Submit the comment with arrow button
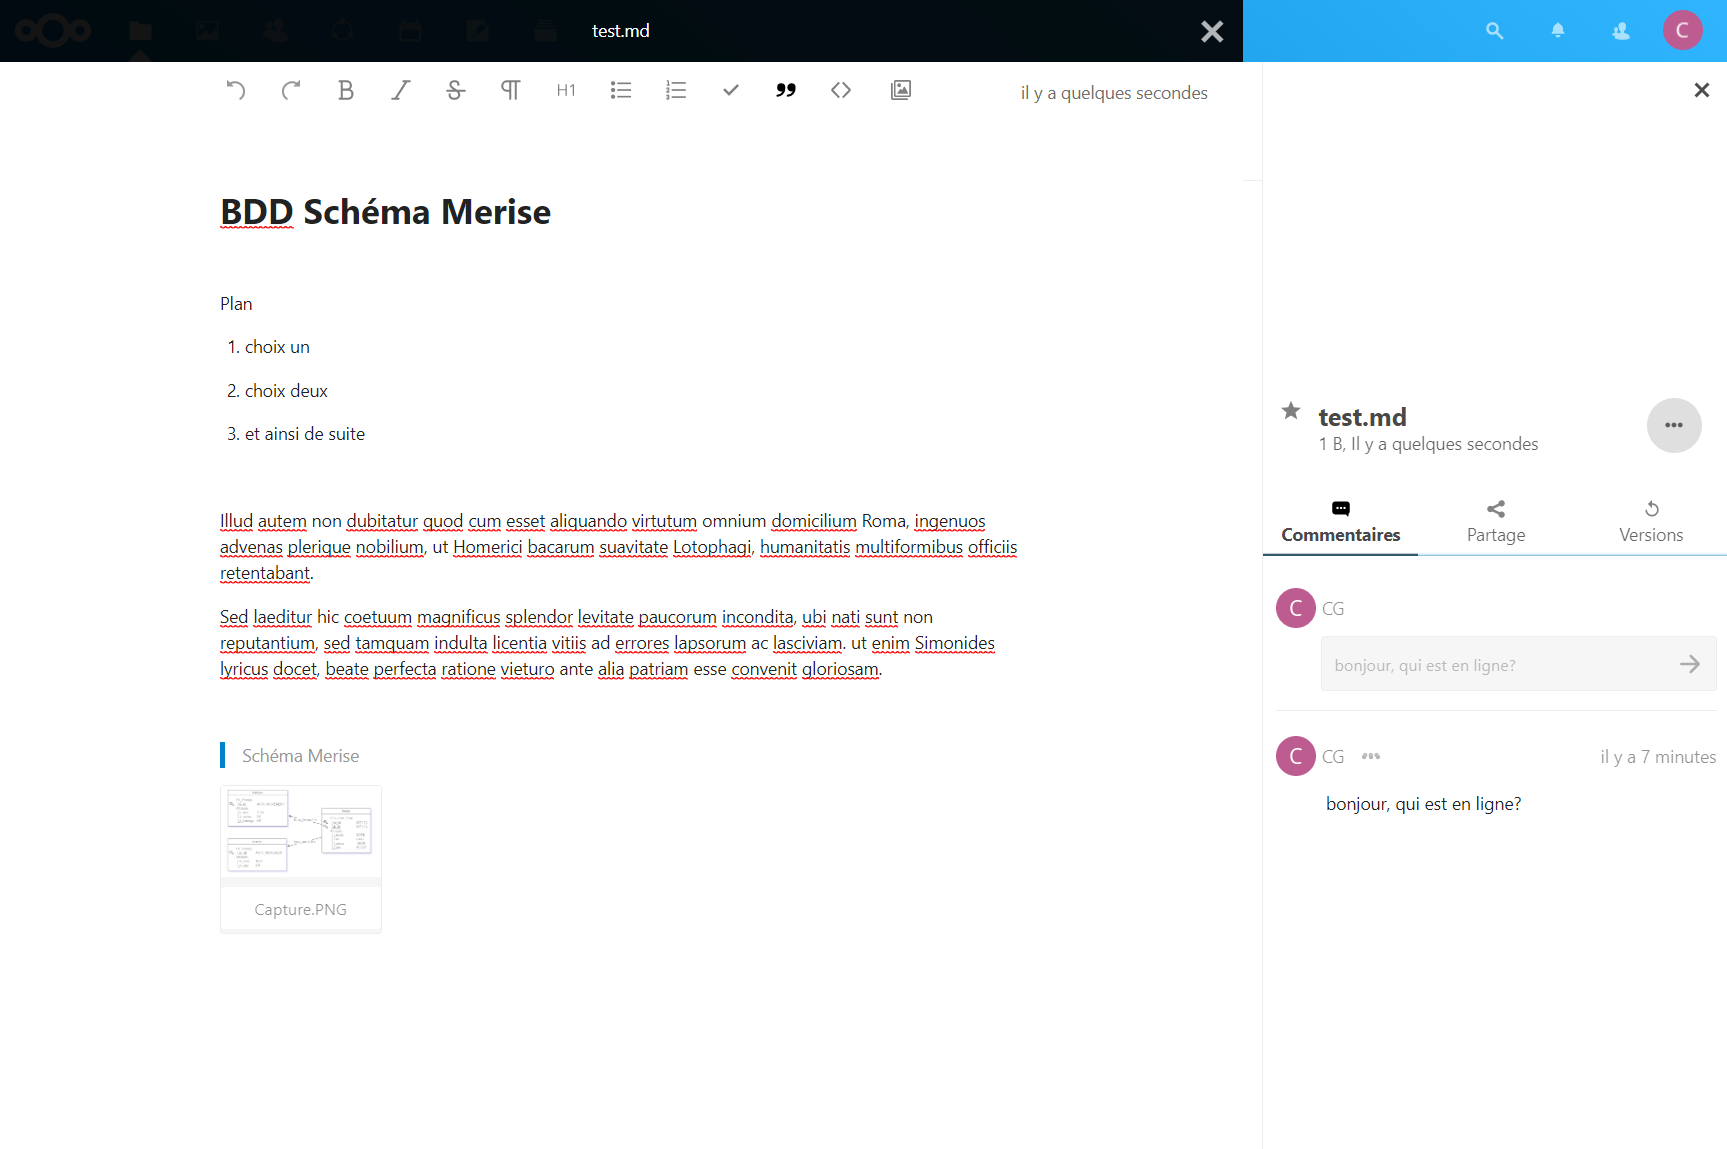 tap(1690, 664)
